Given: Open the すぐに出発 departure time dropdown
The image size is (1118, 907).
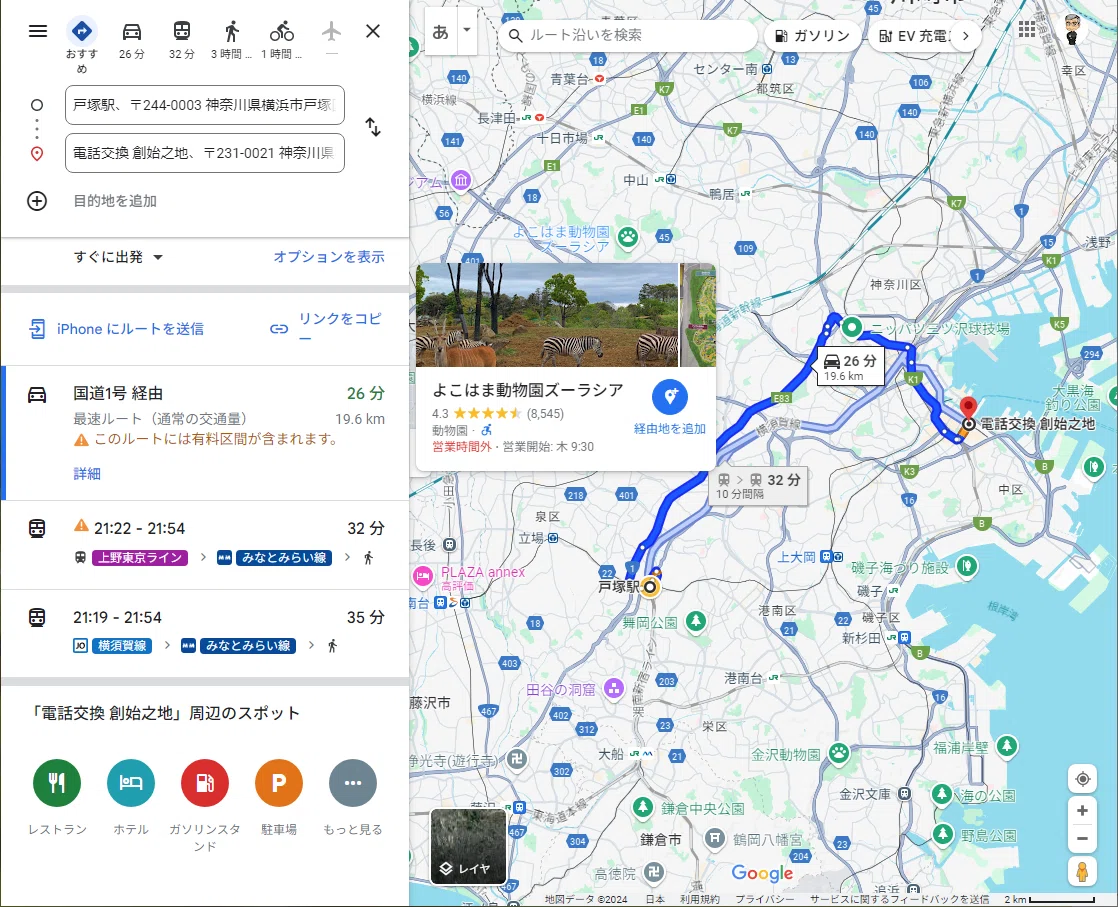Looking at the screenshot, I should click(118, 257).
